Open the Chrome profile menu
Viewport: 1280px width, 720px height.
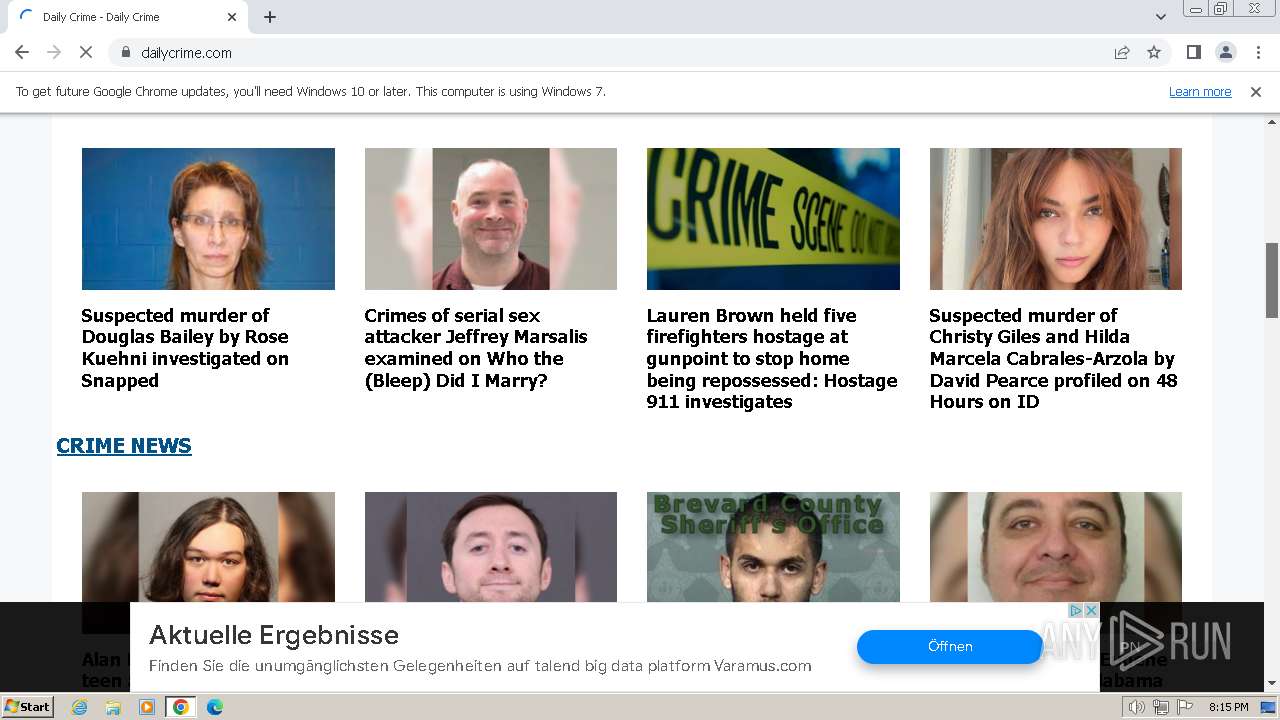pyautogui.click(x=1225, y=52)
